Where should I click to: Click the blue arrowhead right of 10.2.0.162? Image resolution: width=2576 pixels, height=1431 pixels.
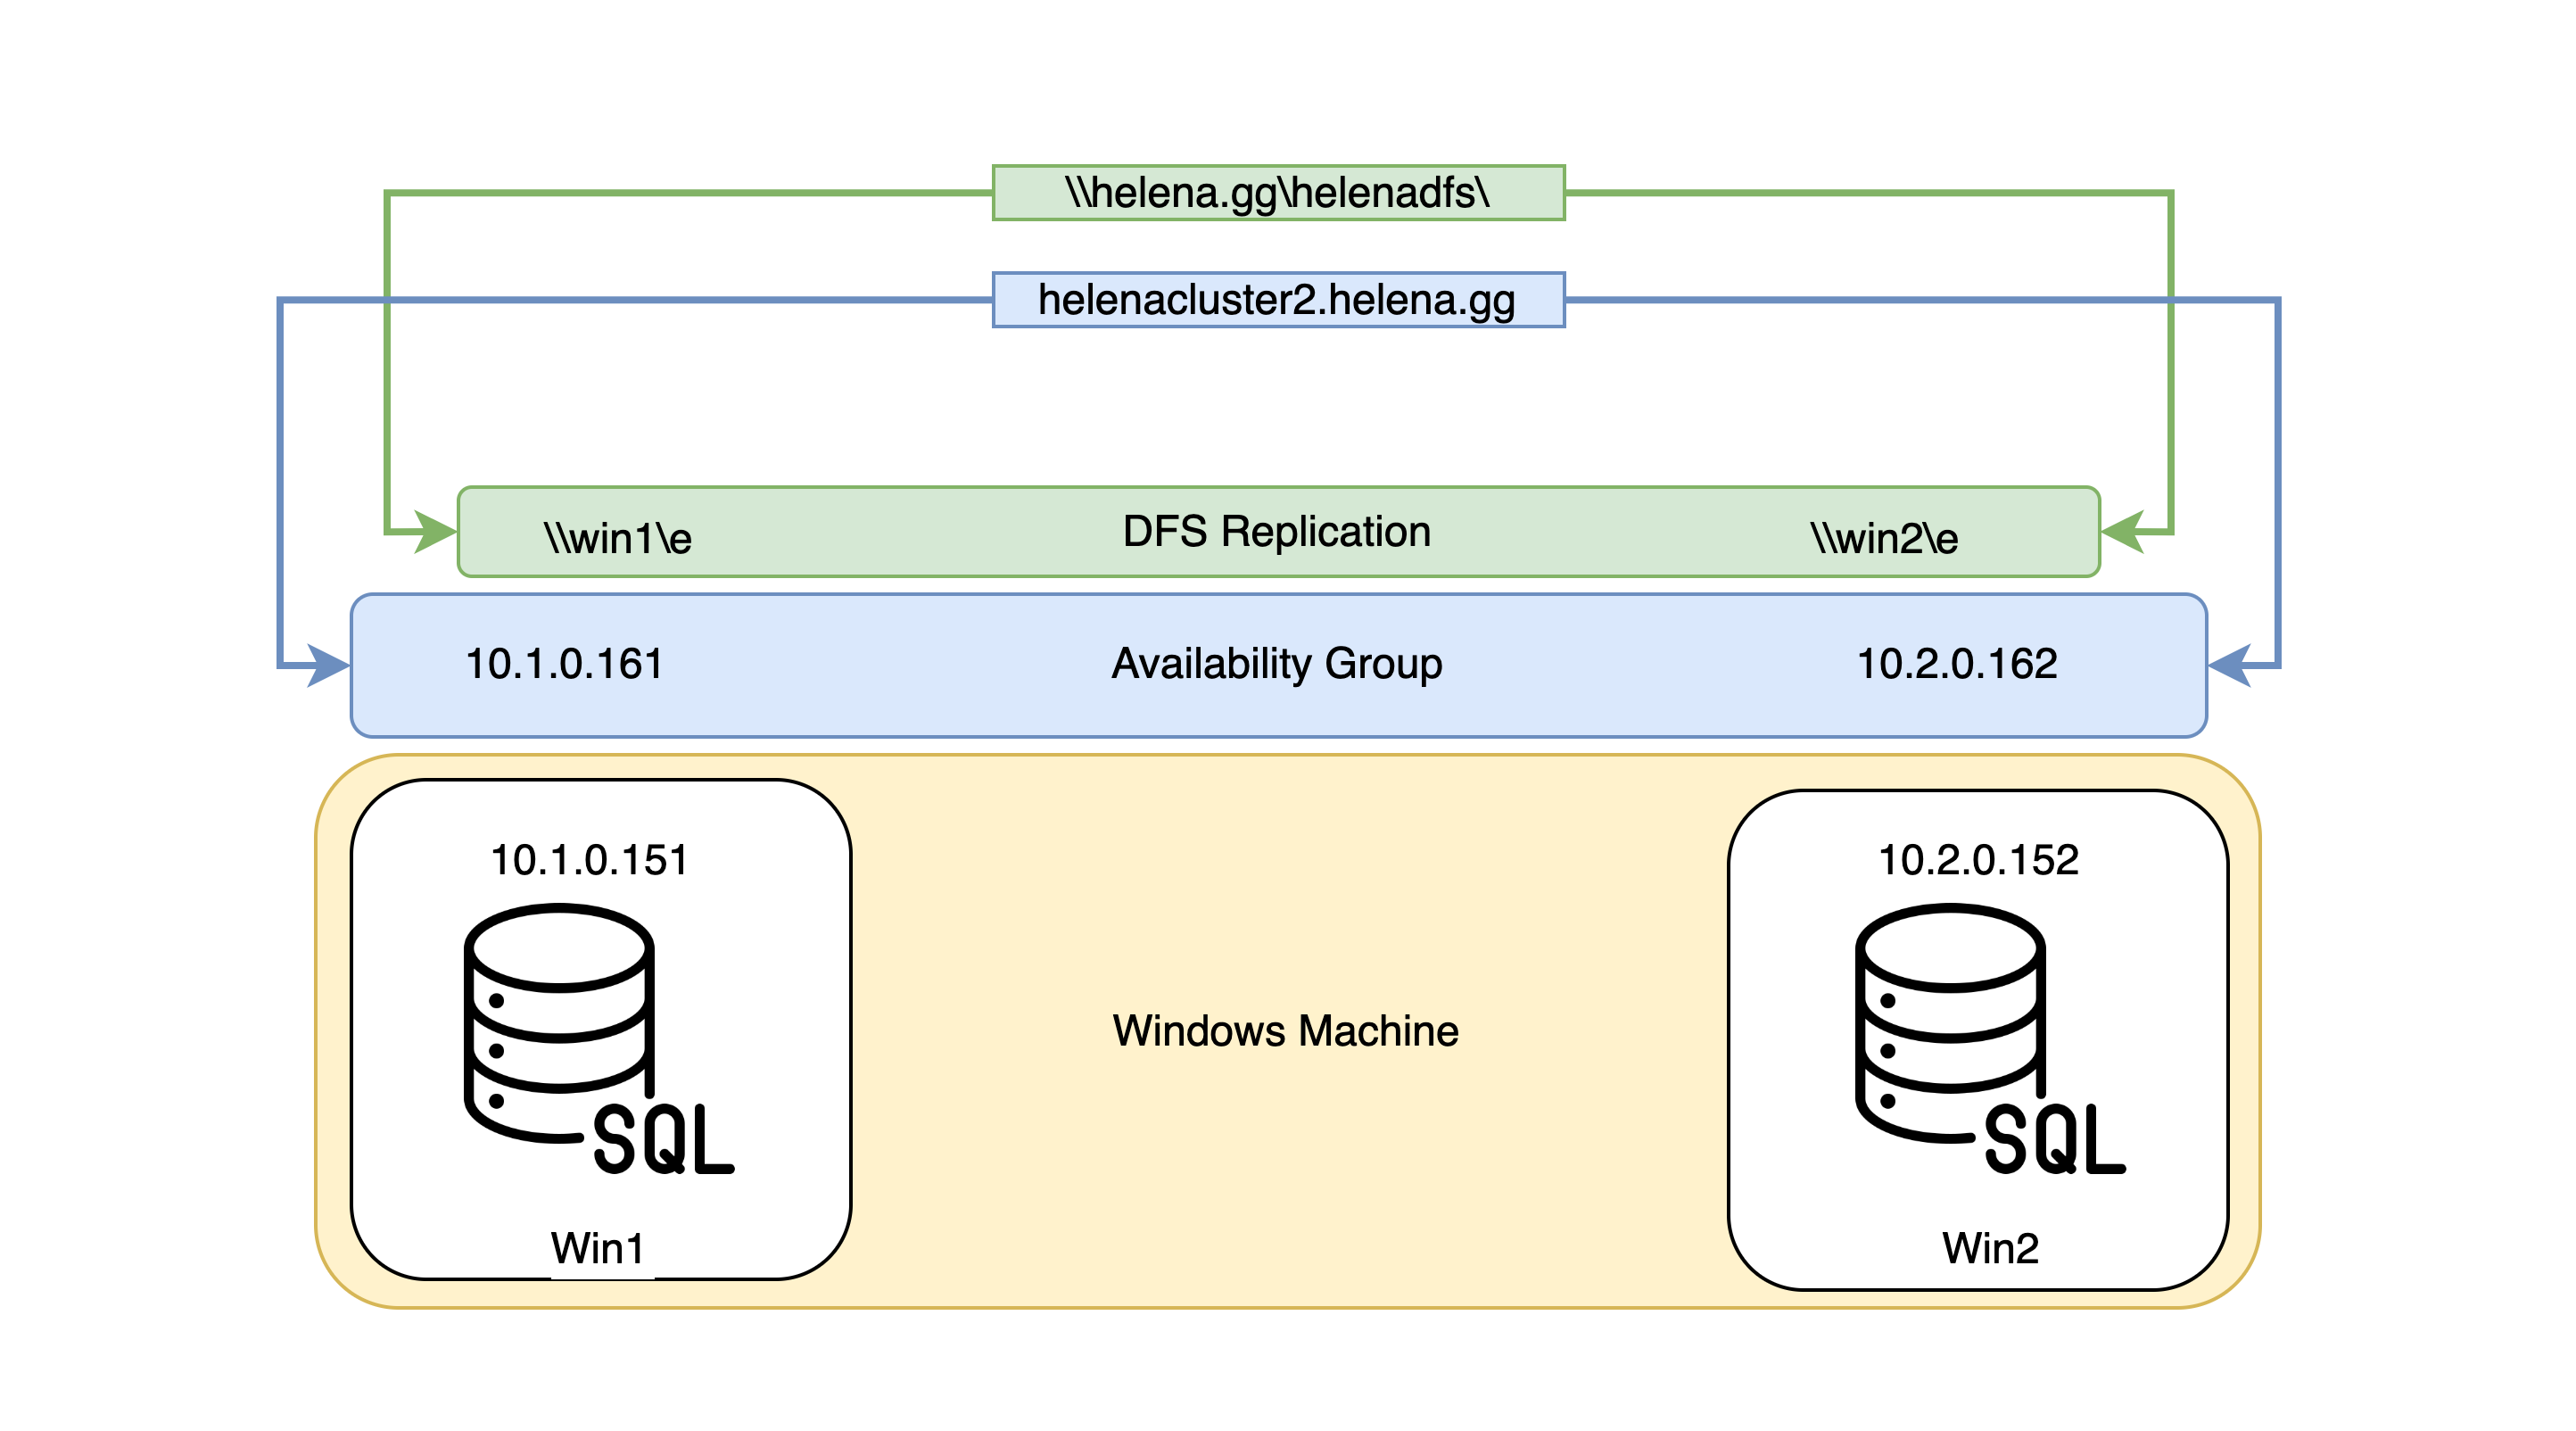(2230, 665)
